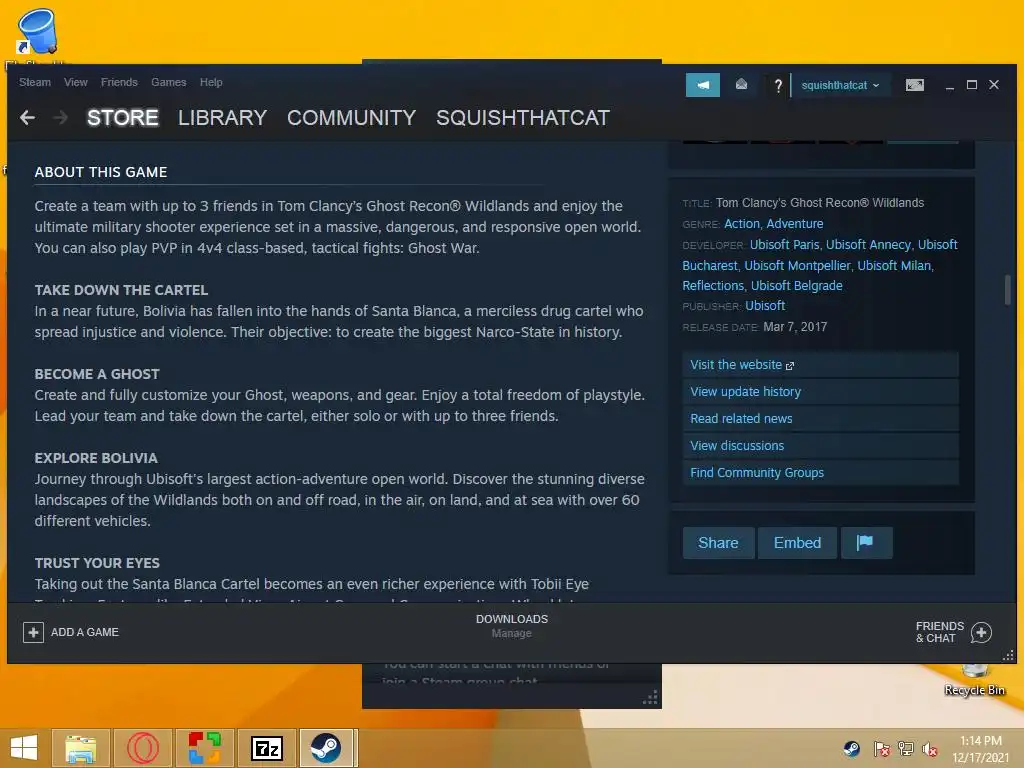Image resolution: width=1024 pixels, height=768 pixels.
Task: Click the TRUST YOUR EYES heading
Action: [x=97, y=563]
